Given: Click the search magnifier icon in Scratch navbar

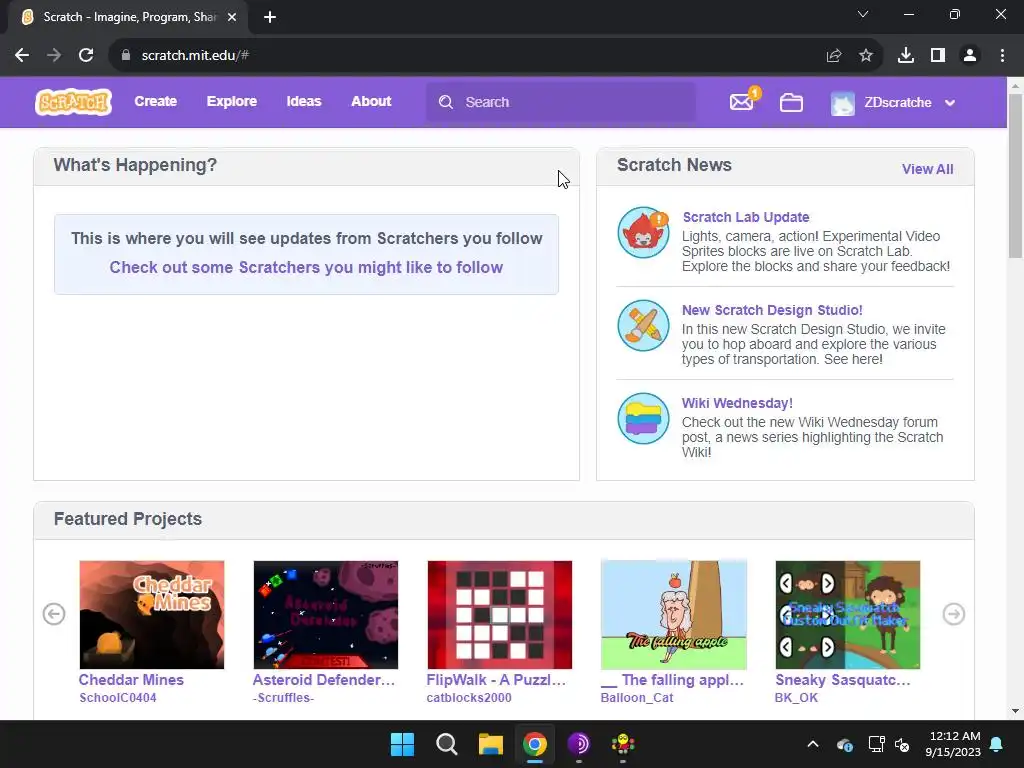Looking at the screenshot, I should click(445, 102).
